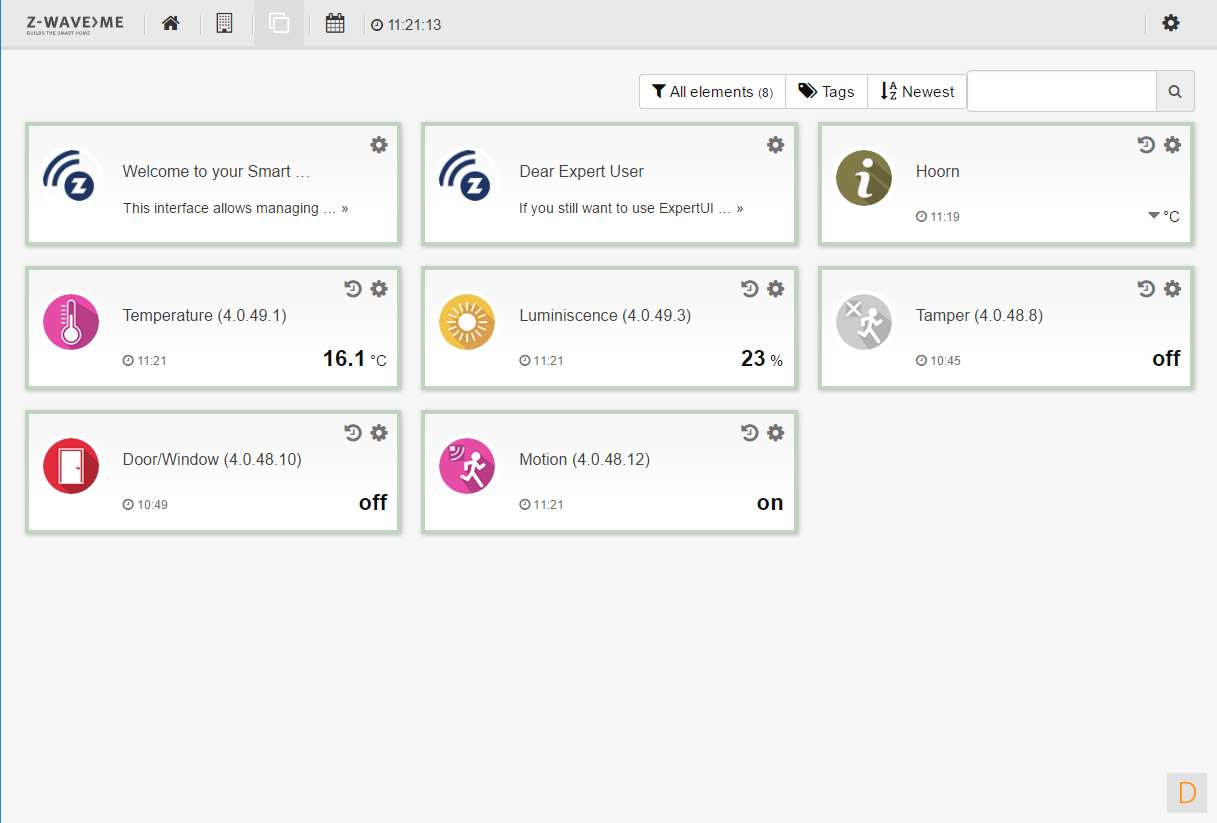This screenshot has height=823, width=1217.
Task: Click the Motion sensor running-man icon
Action: coord(467,466)
